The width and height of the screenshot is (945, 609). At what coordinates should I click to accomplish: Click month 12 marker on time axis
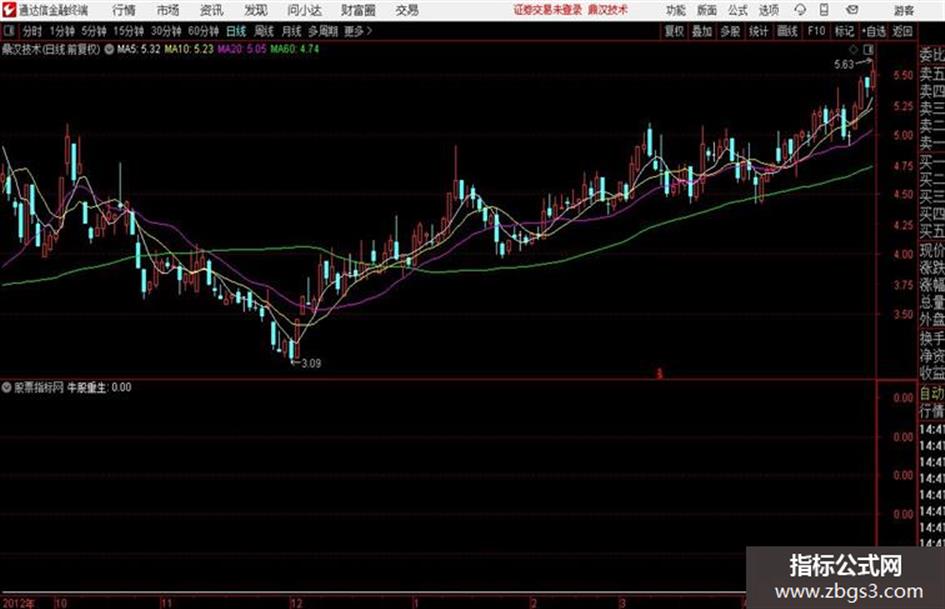click(296, 602)
